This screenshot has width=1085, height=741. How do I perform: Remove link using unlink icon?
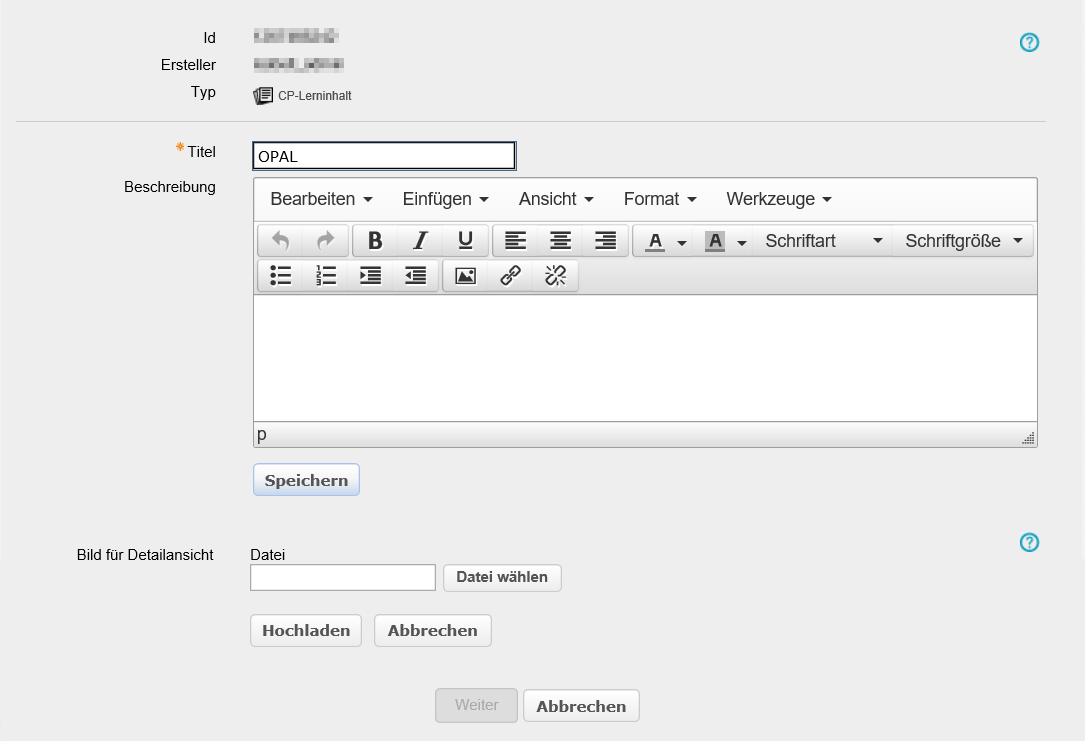click(555, 276)
